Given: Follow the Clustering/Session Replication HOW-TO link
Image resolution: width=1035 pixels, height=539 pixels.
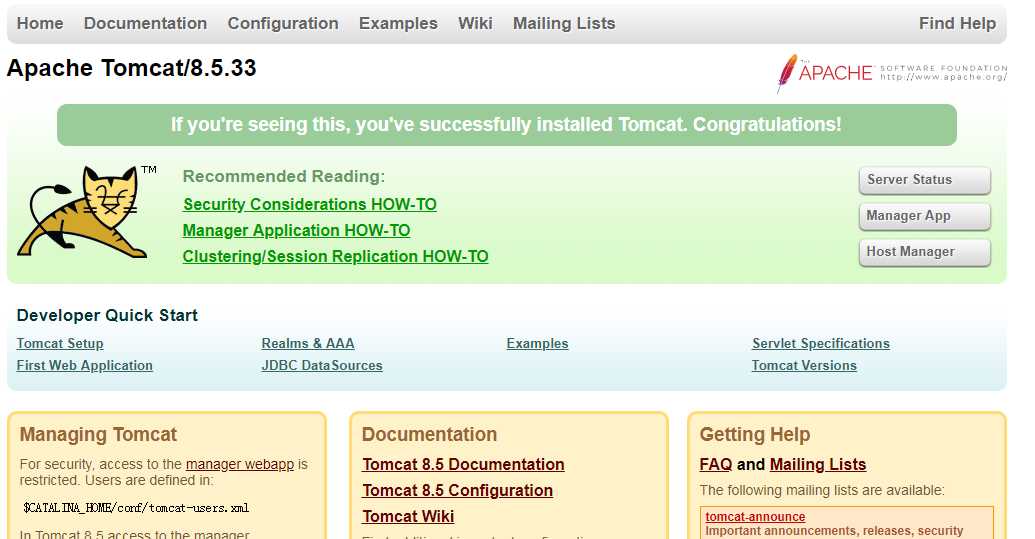Looking at the screenshot, I should [335, 256].
